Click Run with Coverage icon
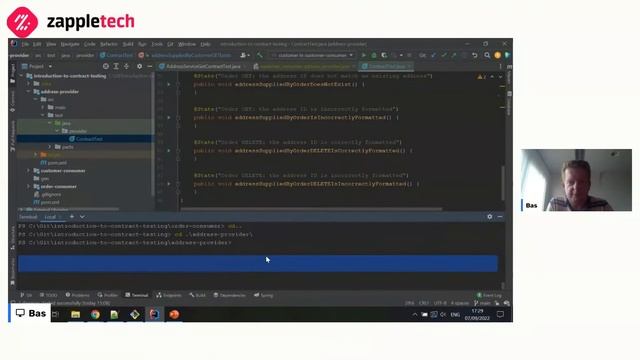Image resolution: width=640 pixels, height=360 pixels. click(x=384, y=55)
